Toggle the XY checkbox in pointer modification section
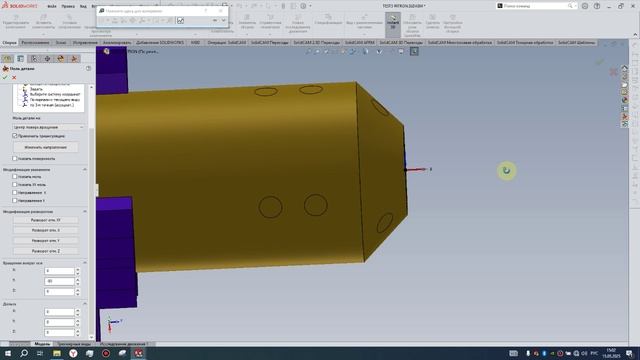This screenshot has width=640, height=360. click(x=15, y=185)
